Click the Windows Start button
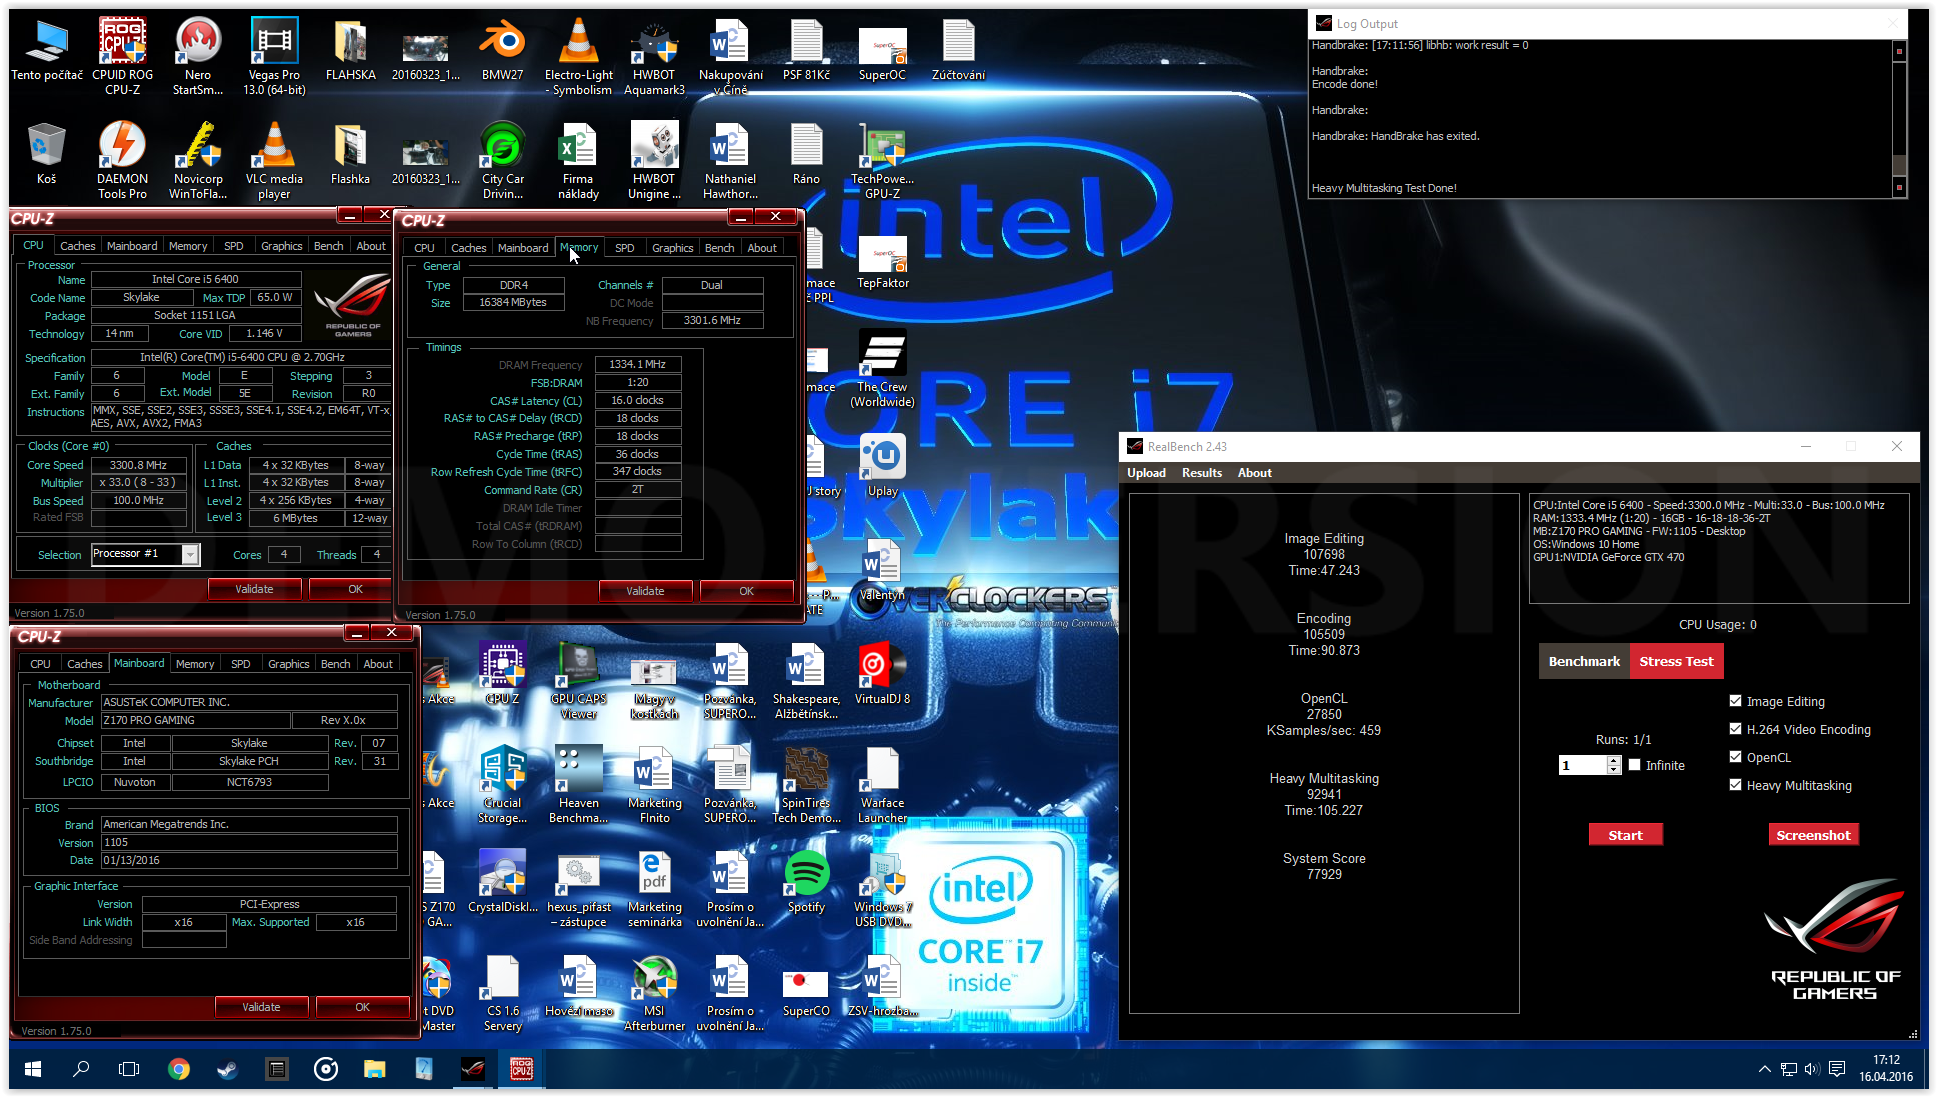1937x1097 pixels. point(32,1069)
